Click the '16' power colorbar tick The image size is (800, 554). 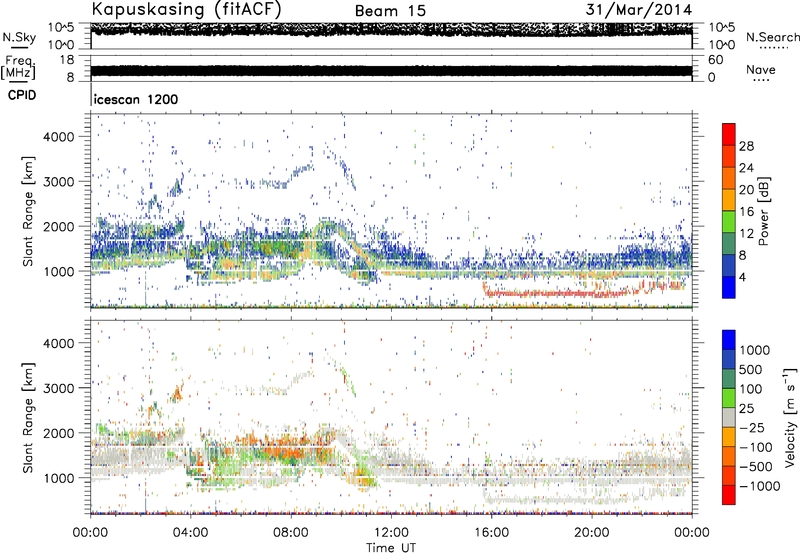coord(746,212)
